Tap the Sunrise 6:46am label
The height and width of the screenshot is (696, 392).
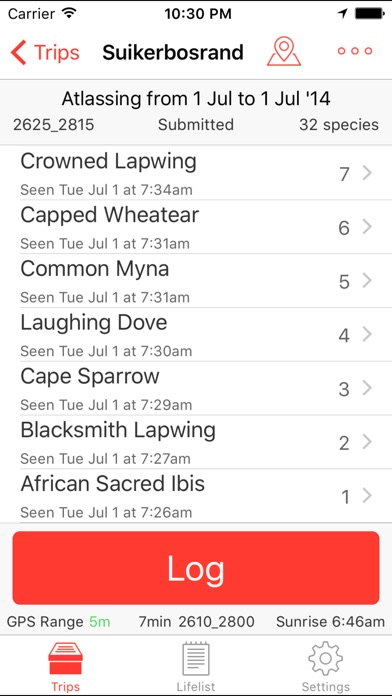[330, 621]
